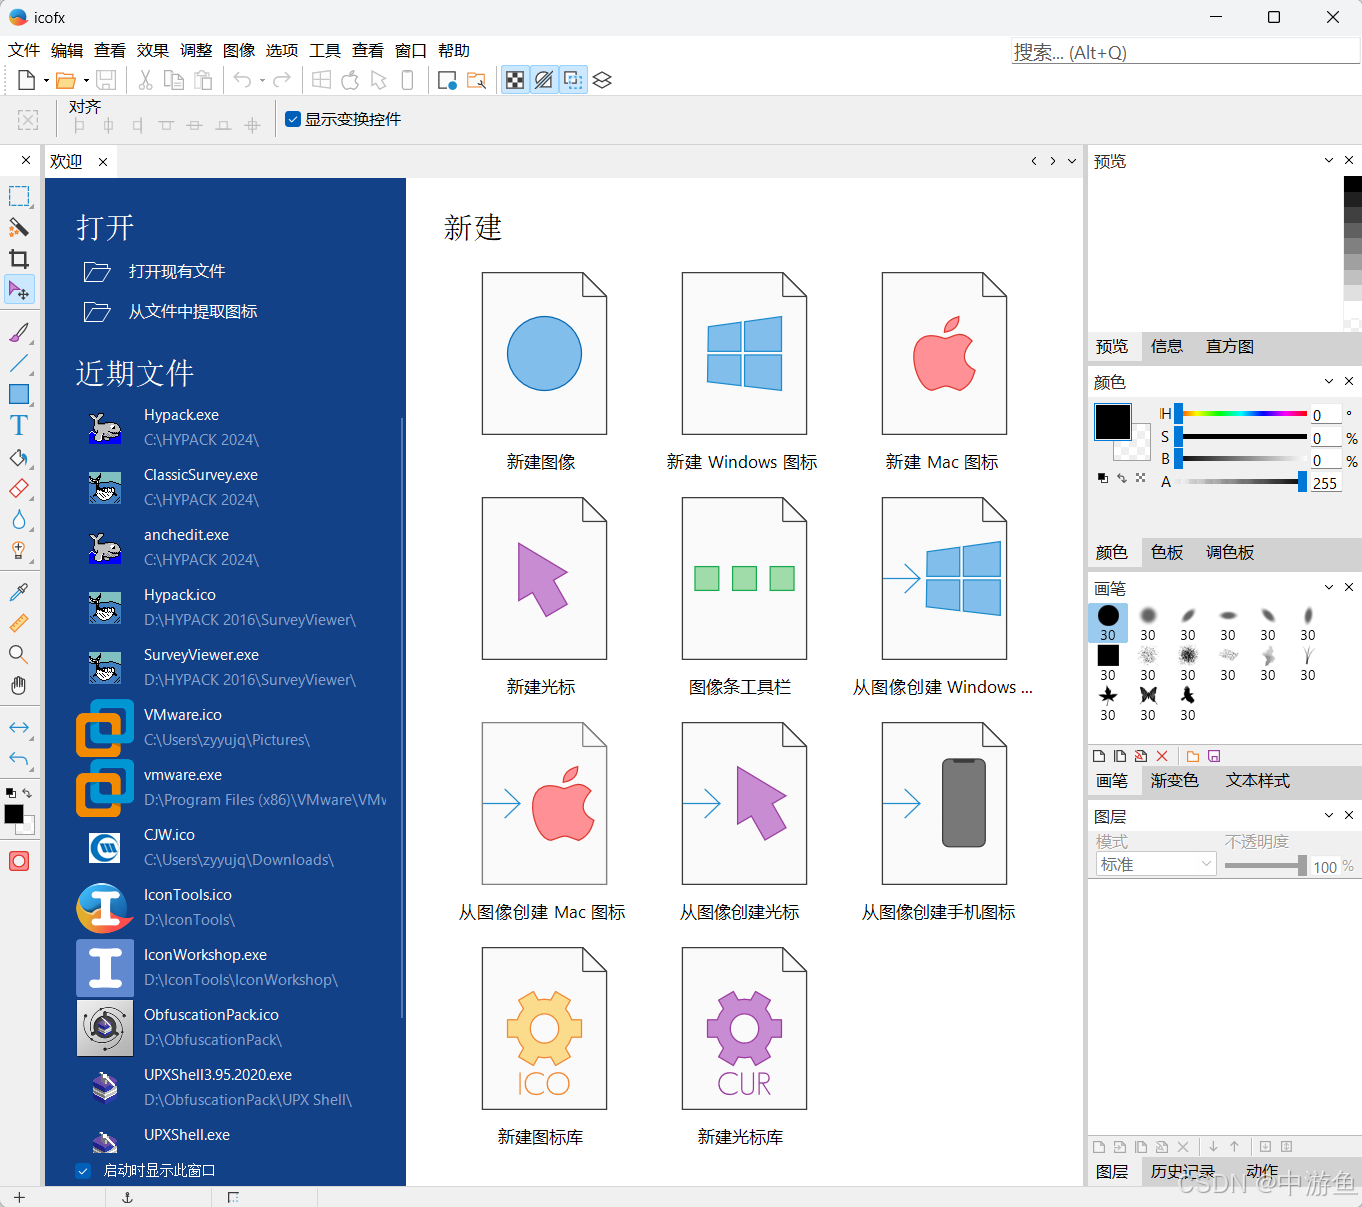Switch to the 调色板 tab

[1230, 552]
